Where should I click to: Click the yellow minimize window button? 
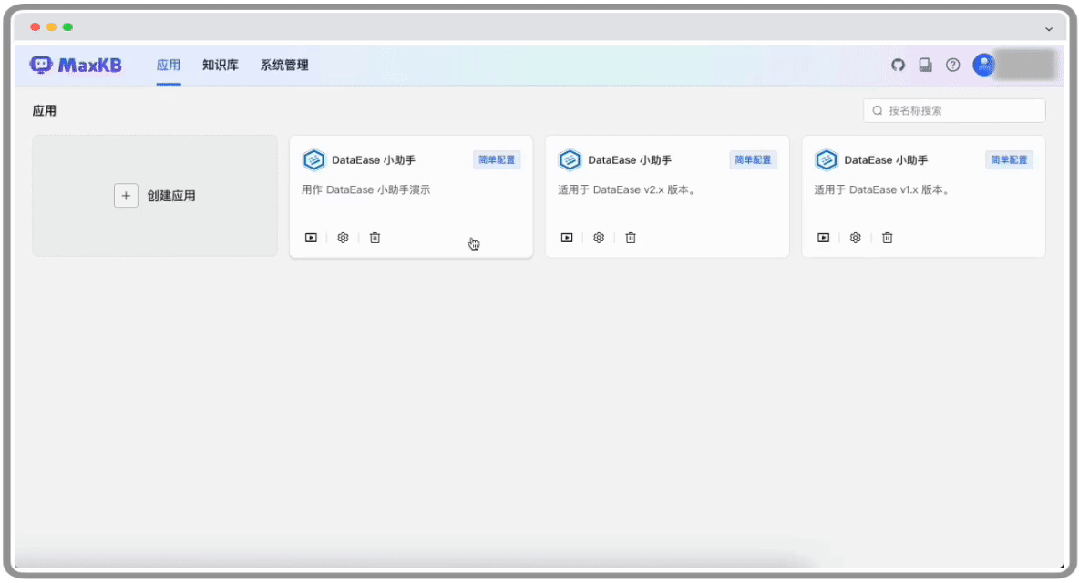pos(52,28)
